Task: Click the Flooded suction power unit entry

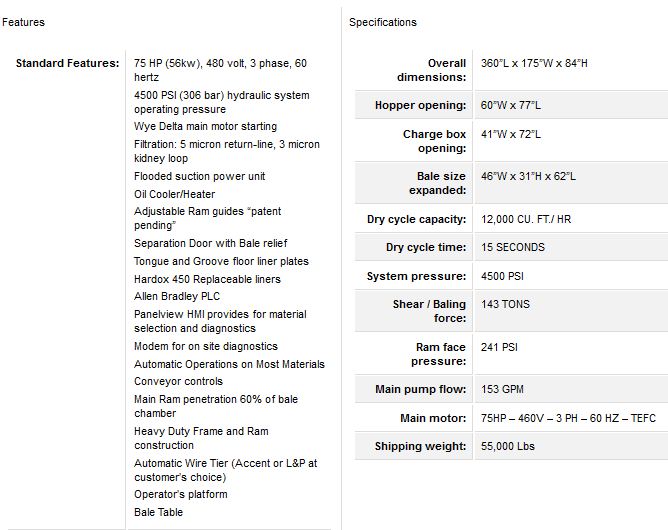Action: tap(200, 177)
